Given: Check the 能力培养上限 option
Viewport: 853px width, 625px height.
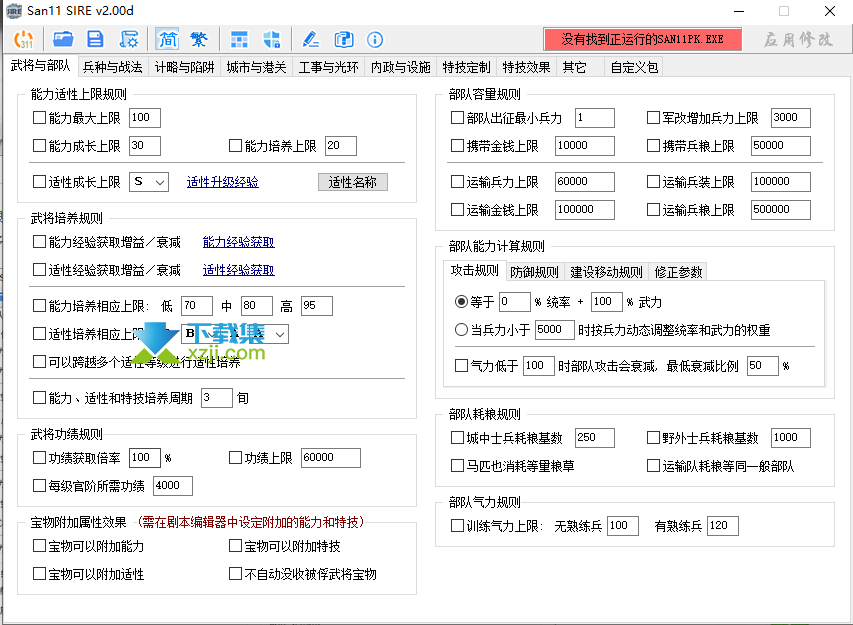Looking at the screenshot, I should [235, 145].
